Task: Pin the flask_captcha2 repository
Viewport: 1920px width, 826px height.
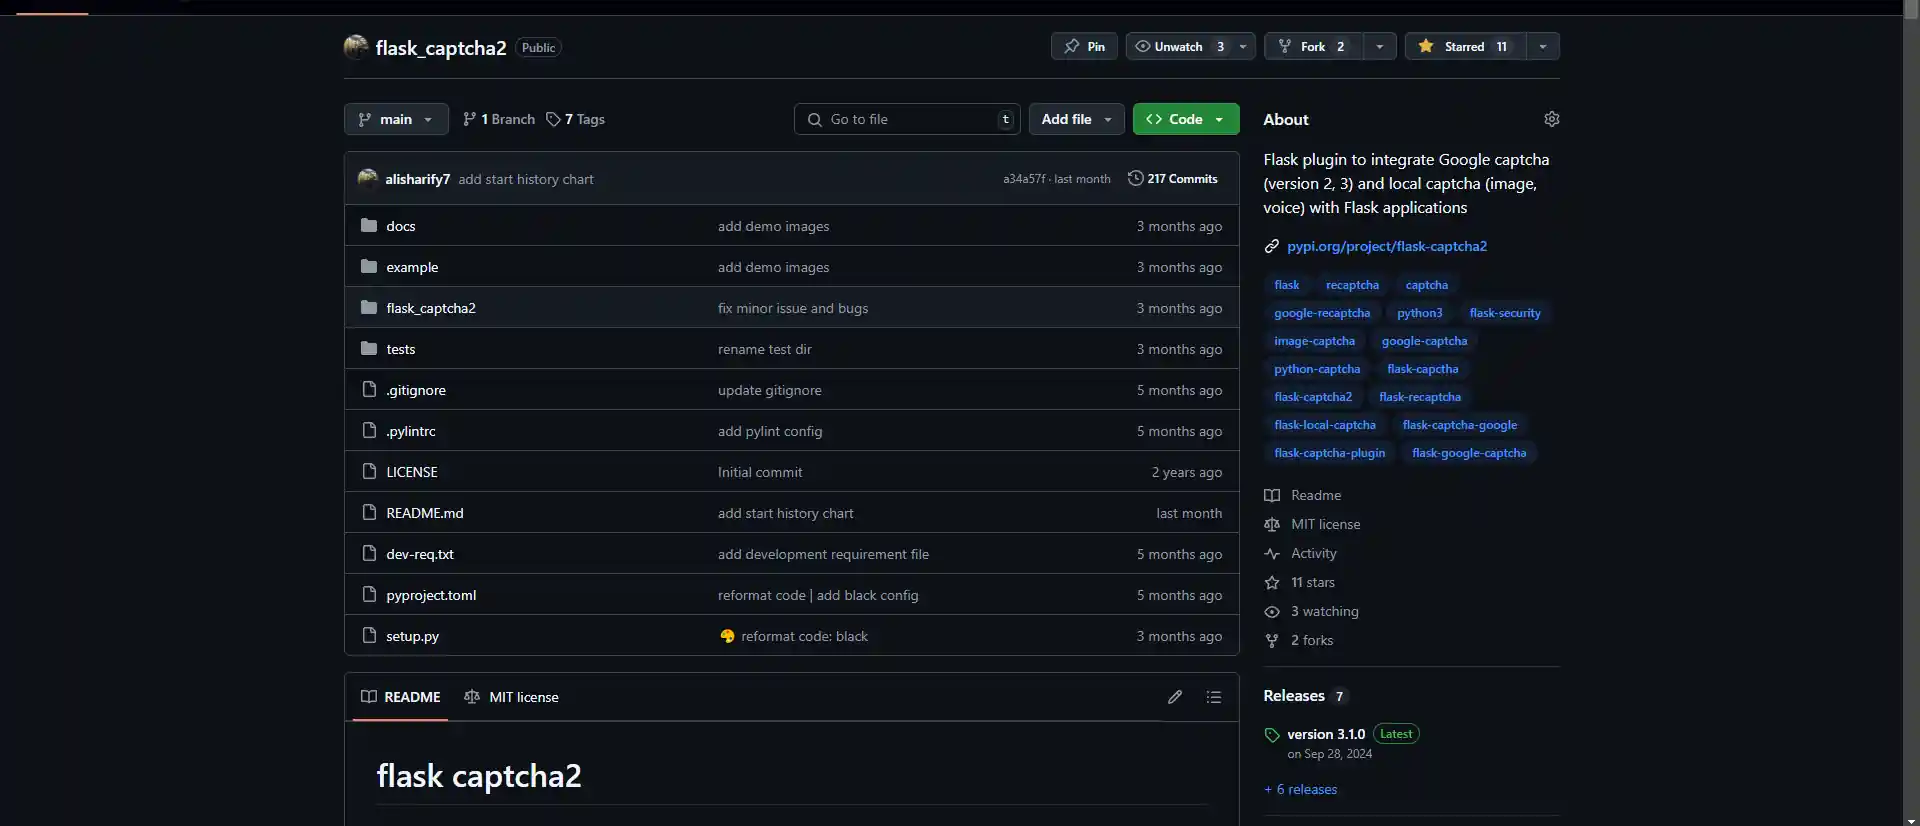Action: (x=1085, y=47)
